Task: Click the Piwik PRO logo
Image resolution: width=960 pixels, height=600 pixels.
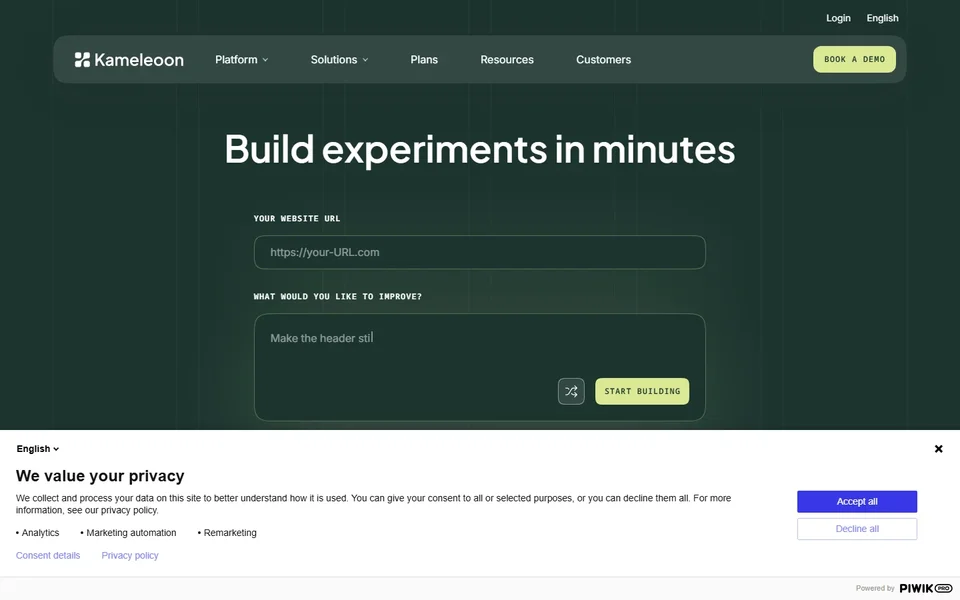Action: (925, 588)
